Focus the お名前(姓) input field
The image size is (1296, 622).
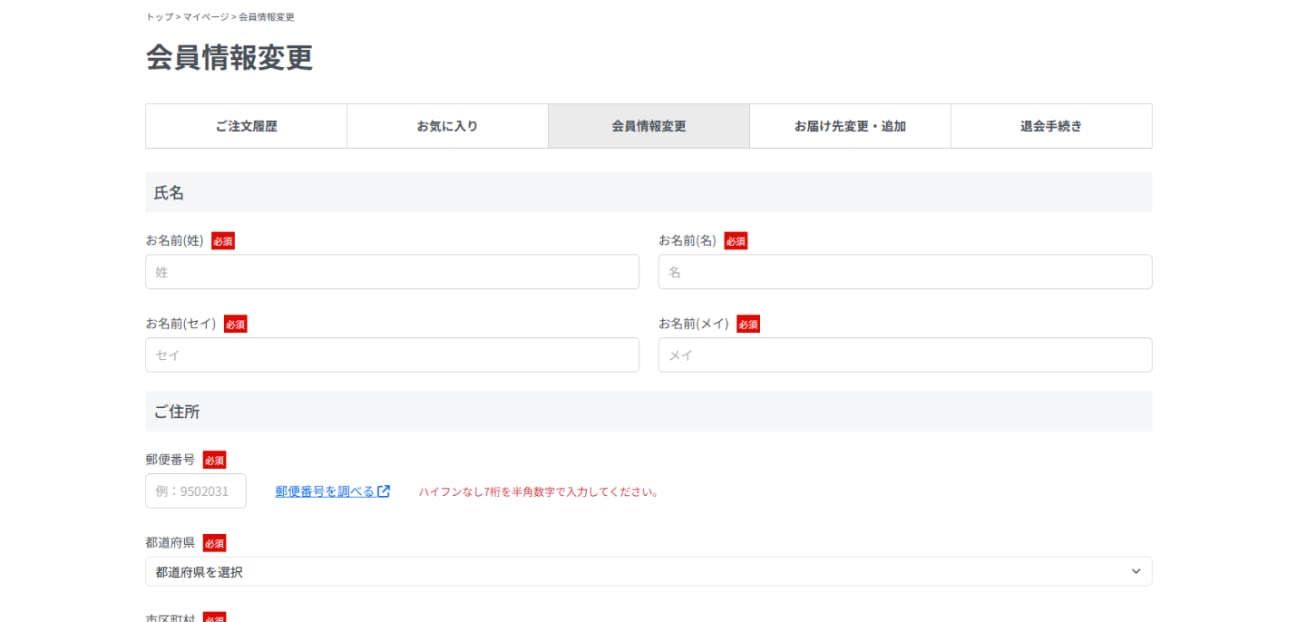click(x=392, y=272)
